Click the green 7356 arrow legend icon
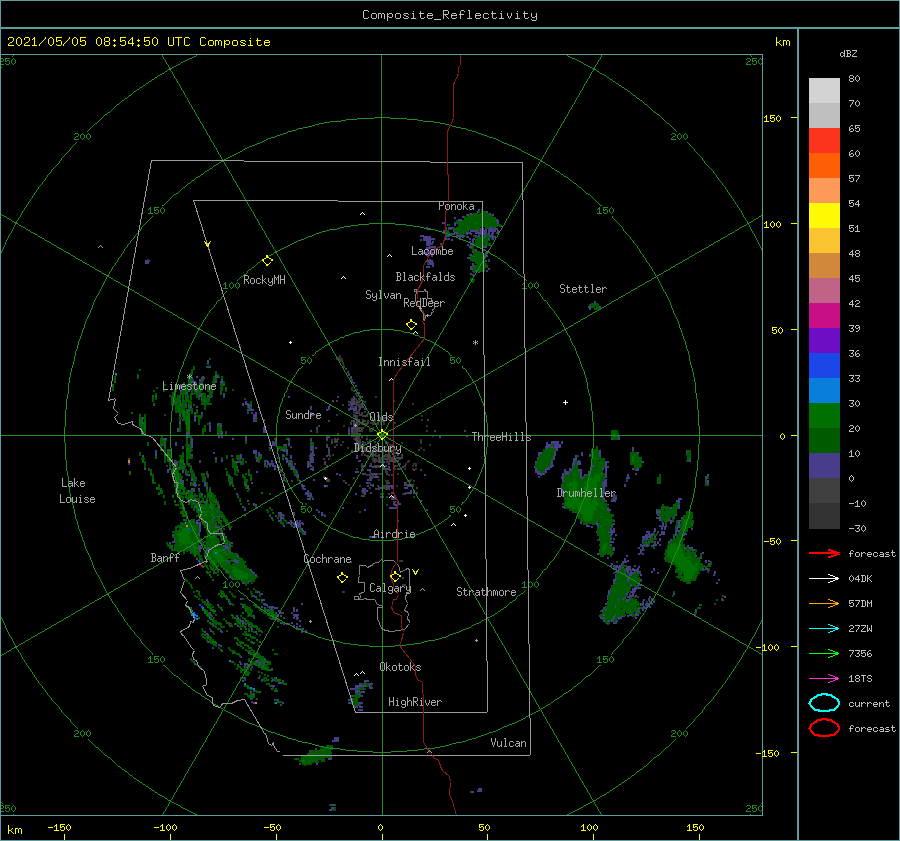900x841 pixels. (x=824, y=653)
